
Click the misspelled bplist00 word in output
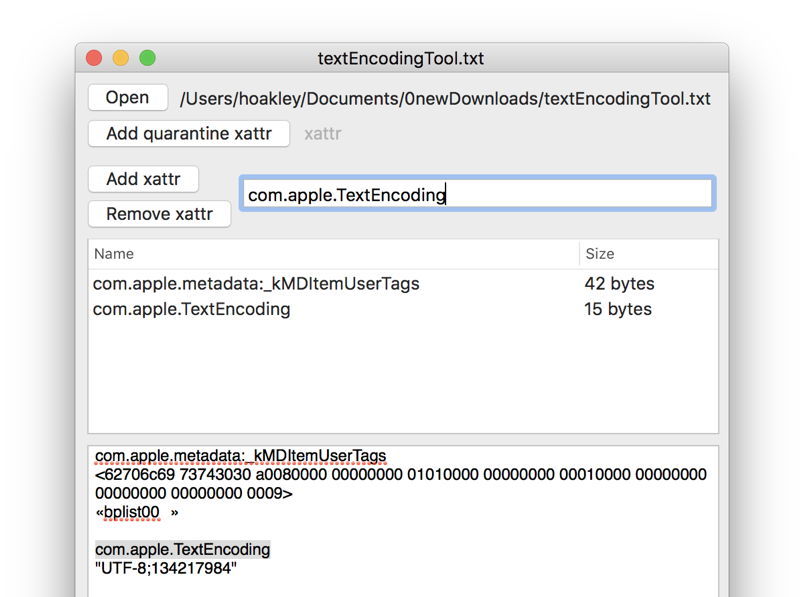coord(131,513)
